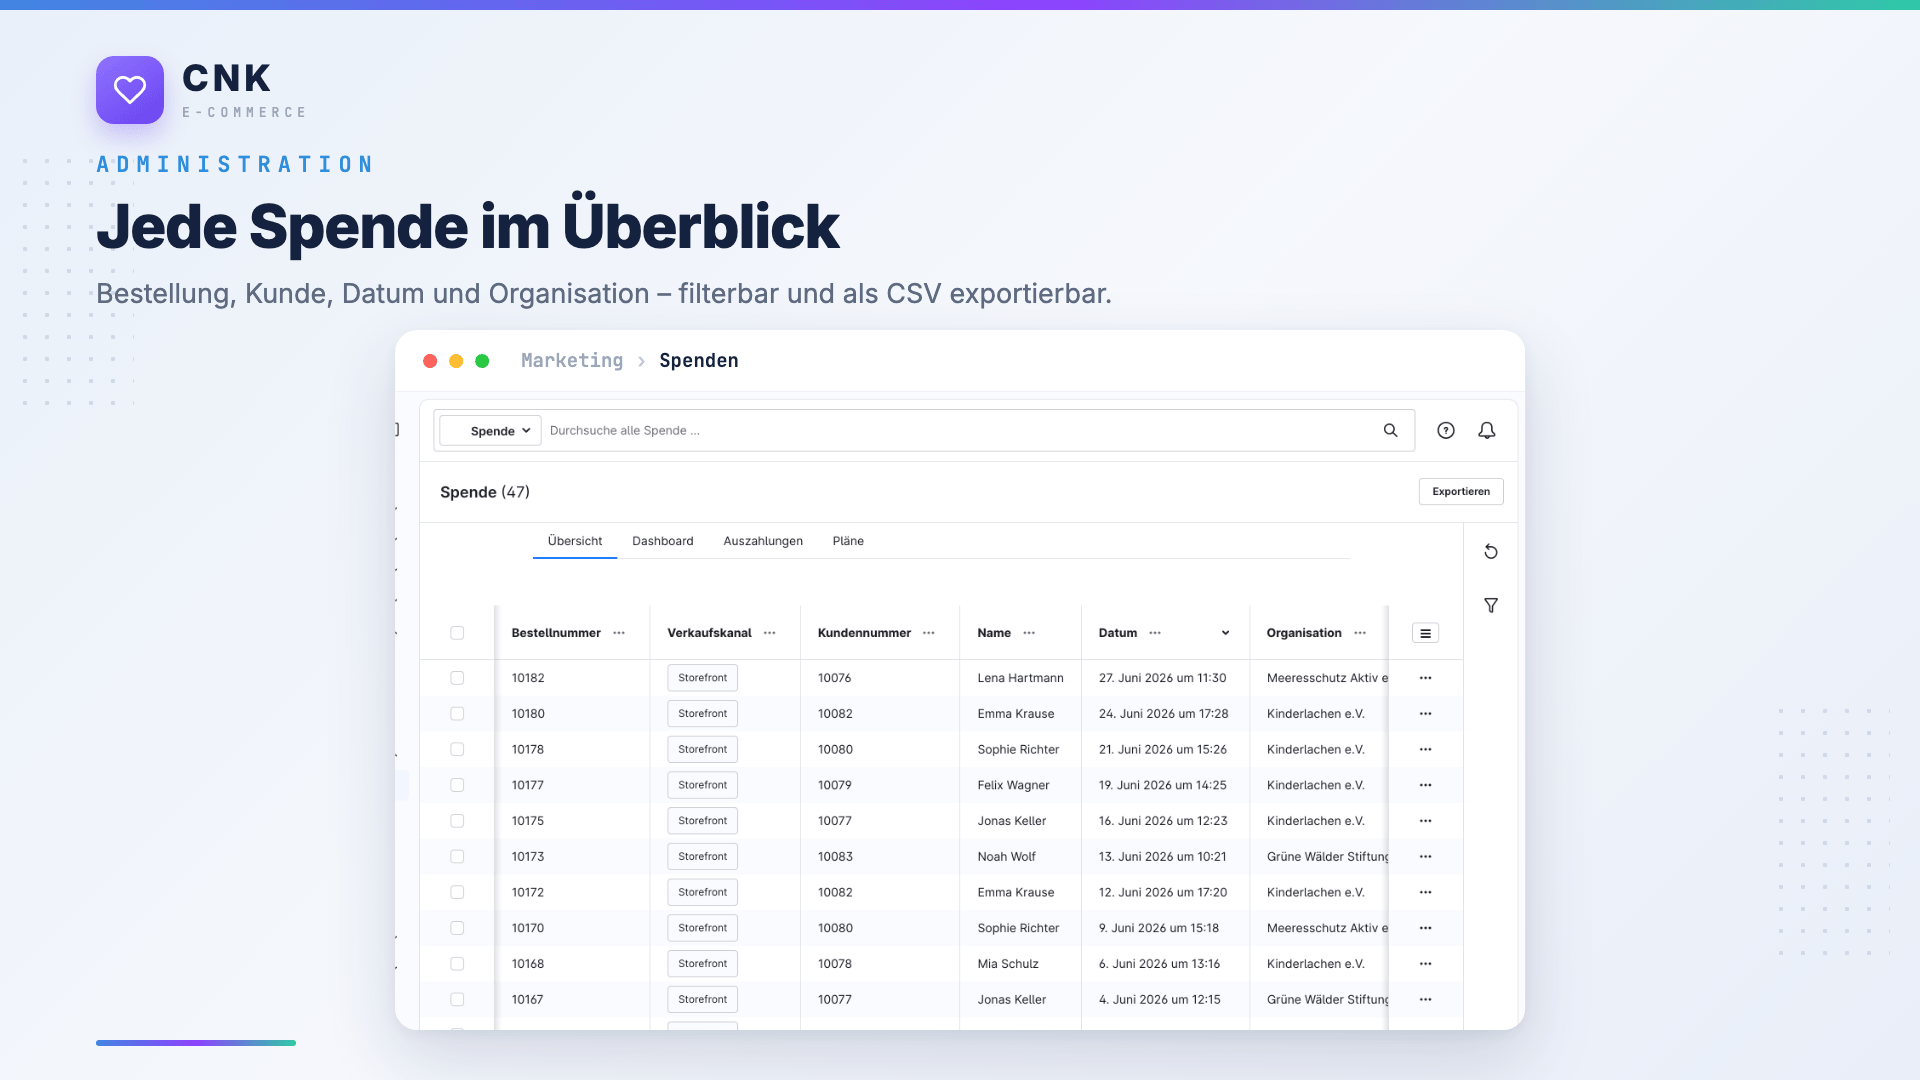Select checkbox for order 10175
Viewport: 1920px width, 1080px height.
click(457, 821)
